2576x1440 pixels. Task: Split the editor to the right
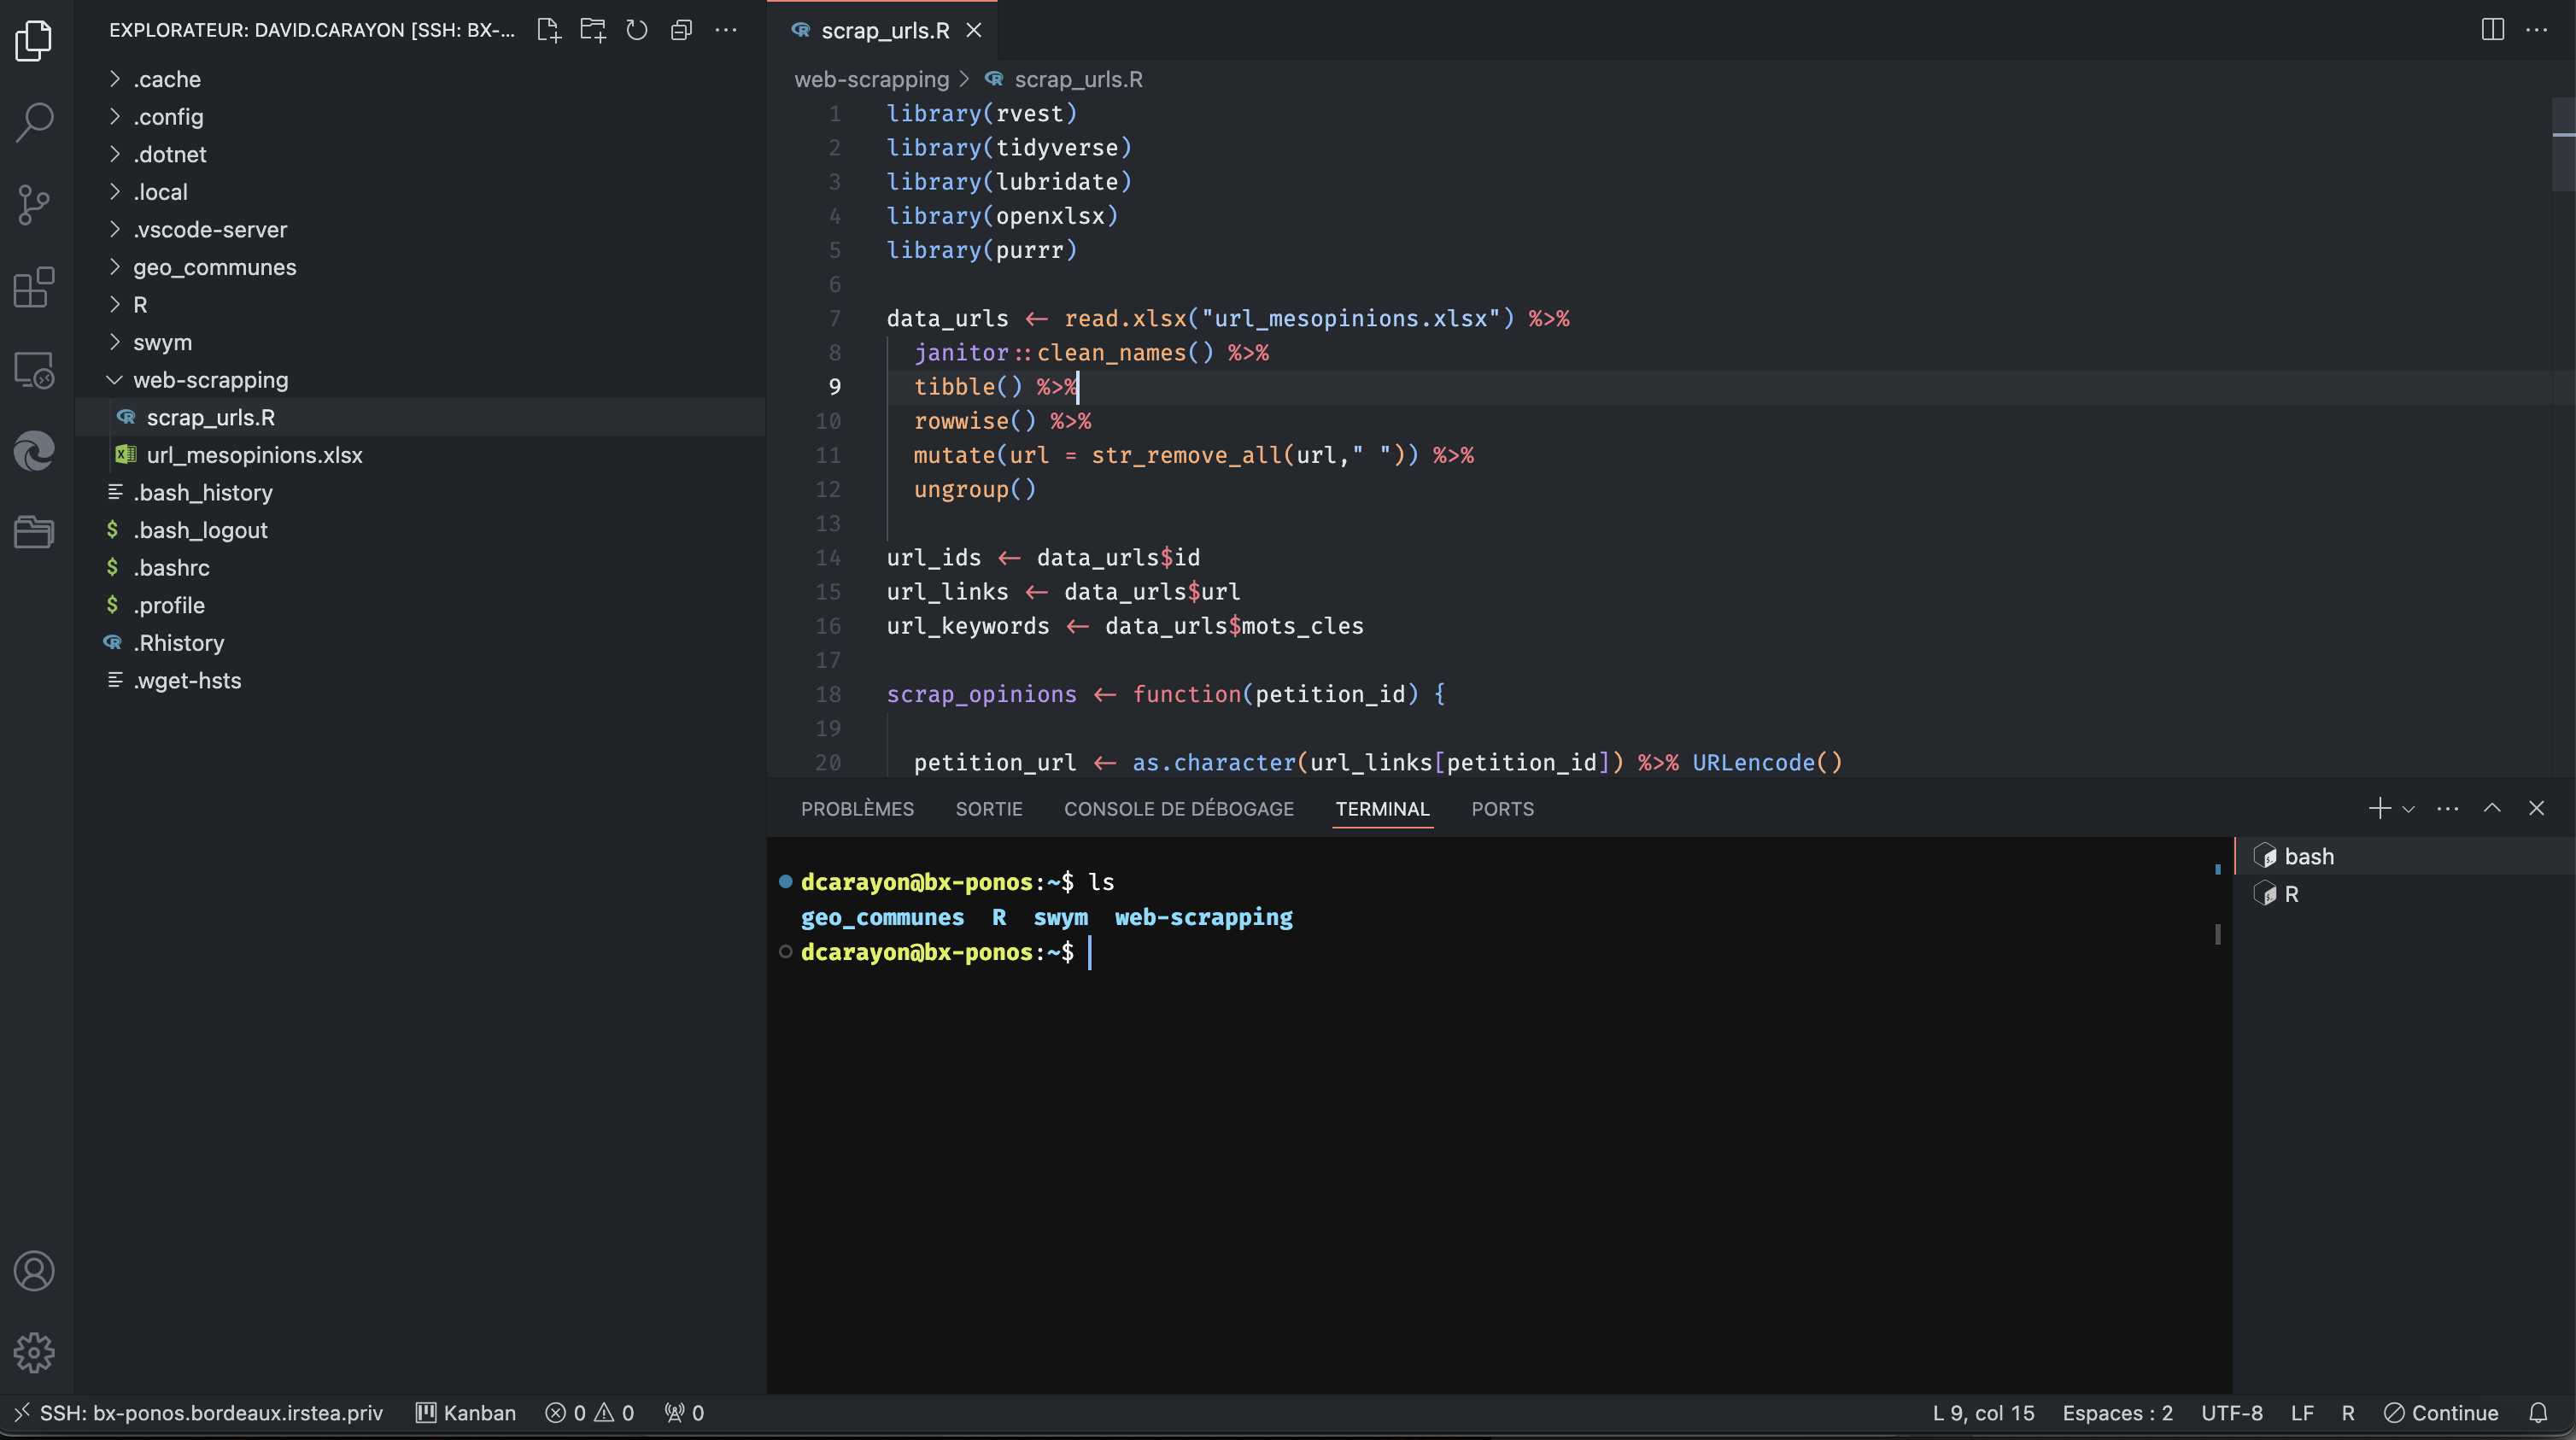(2492, 30)
